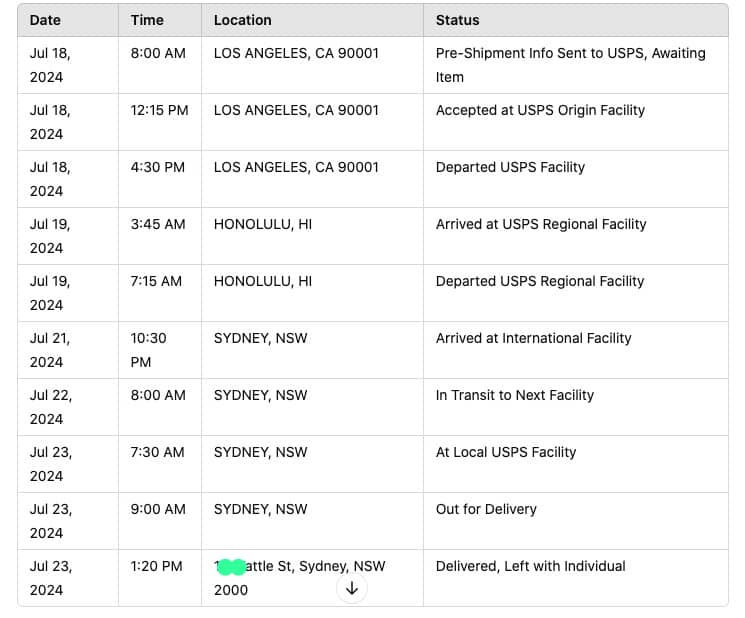Click the Status column header
745x618 pixels.
(x=457, y=20)
